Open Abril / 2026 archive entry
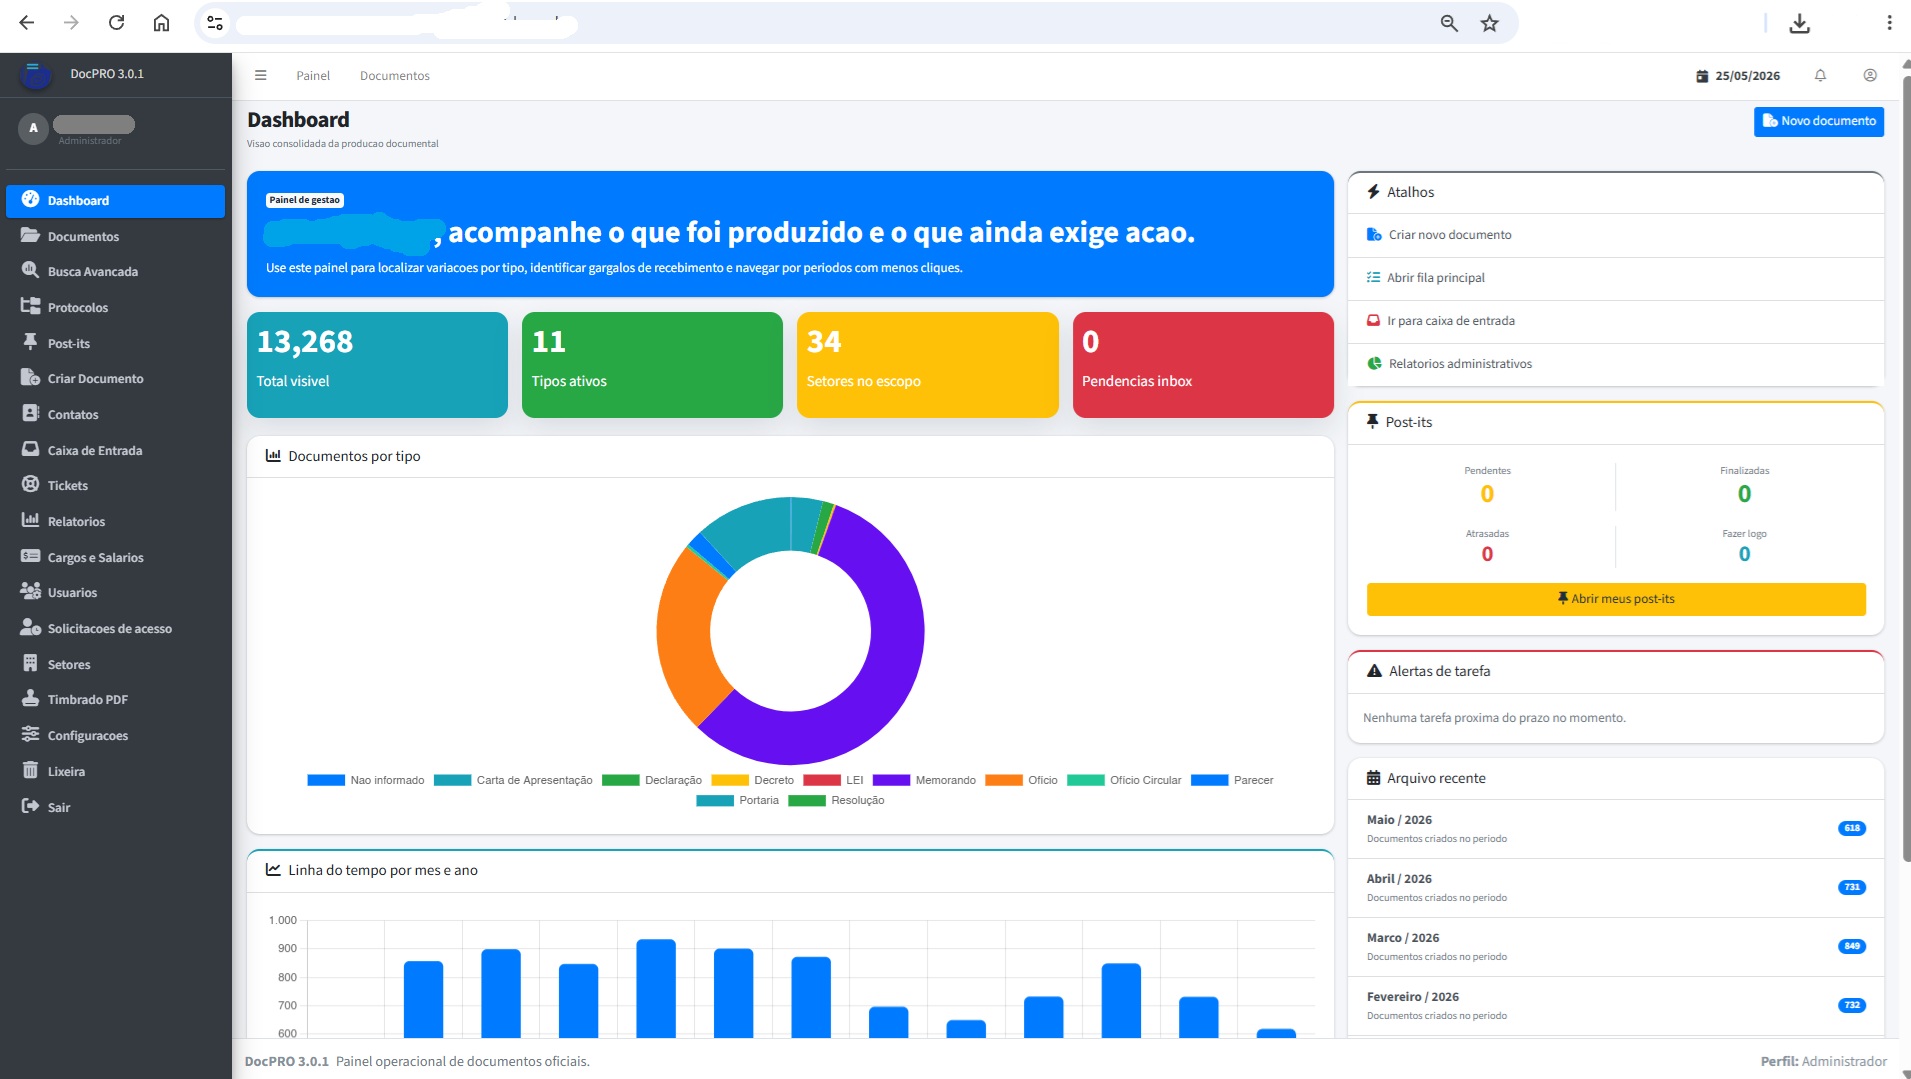Viewport: 1911px width, 1079px height. [1615, 887]
